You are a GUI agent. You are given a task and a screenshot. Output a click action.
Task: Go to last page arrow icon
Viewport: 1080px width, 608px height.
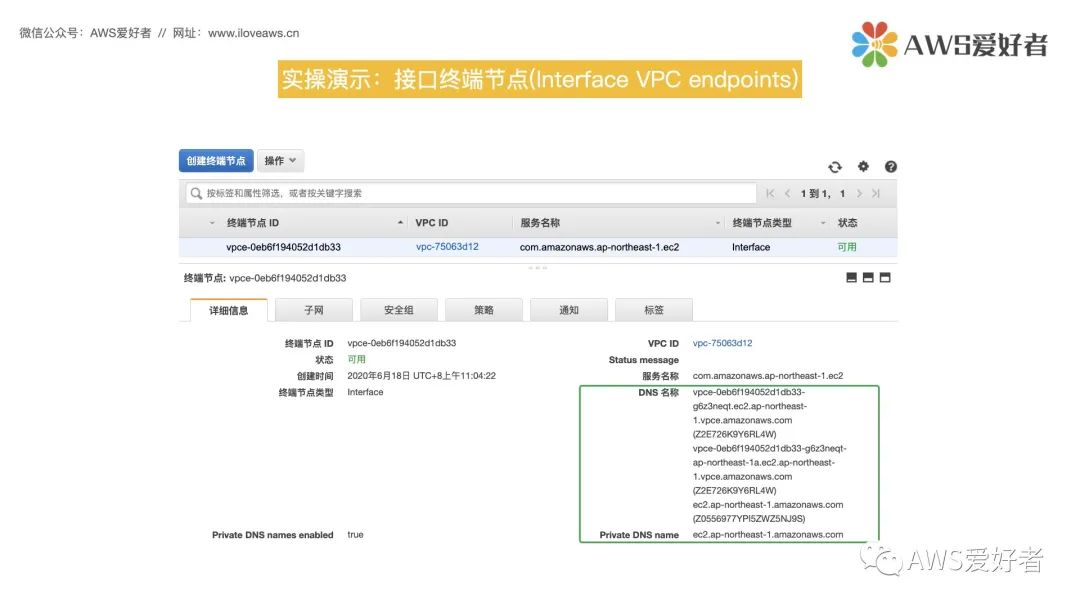876,193
